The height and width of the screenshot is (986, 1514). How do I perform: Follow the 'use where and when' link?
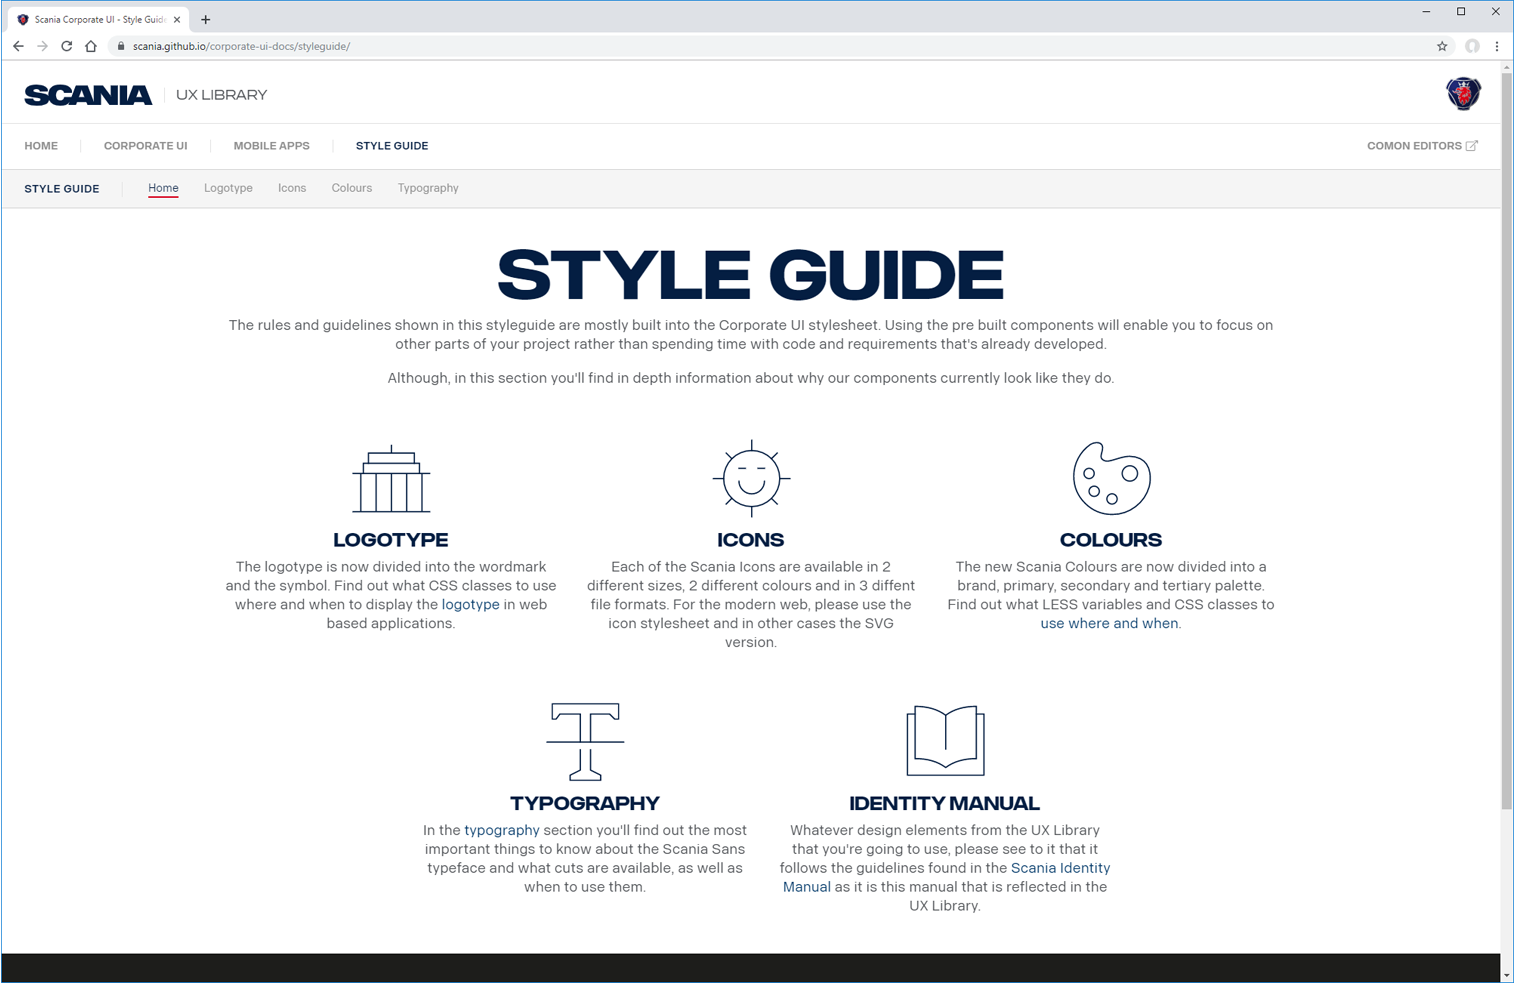(1109, 623)
